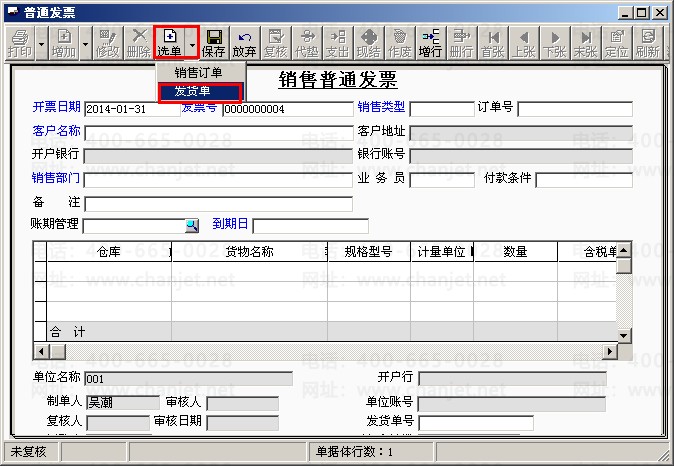
Task: Click the 保存 save toolbar icon
Action: (214, 43)
